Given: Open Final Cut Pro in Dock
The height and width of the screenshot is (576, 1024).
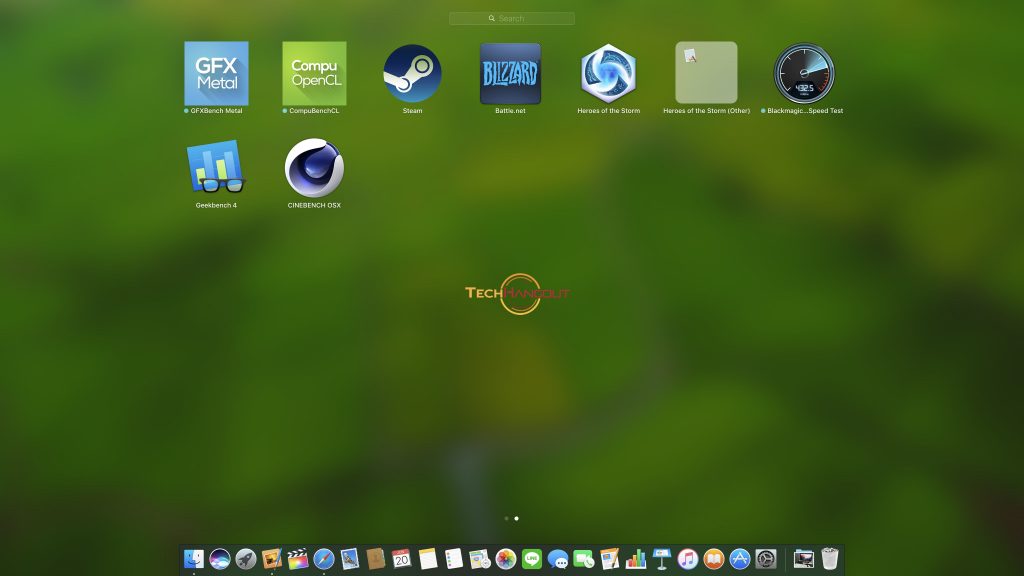Looking at the screenshot, I should 298,559.
